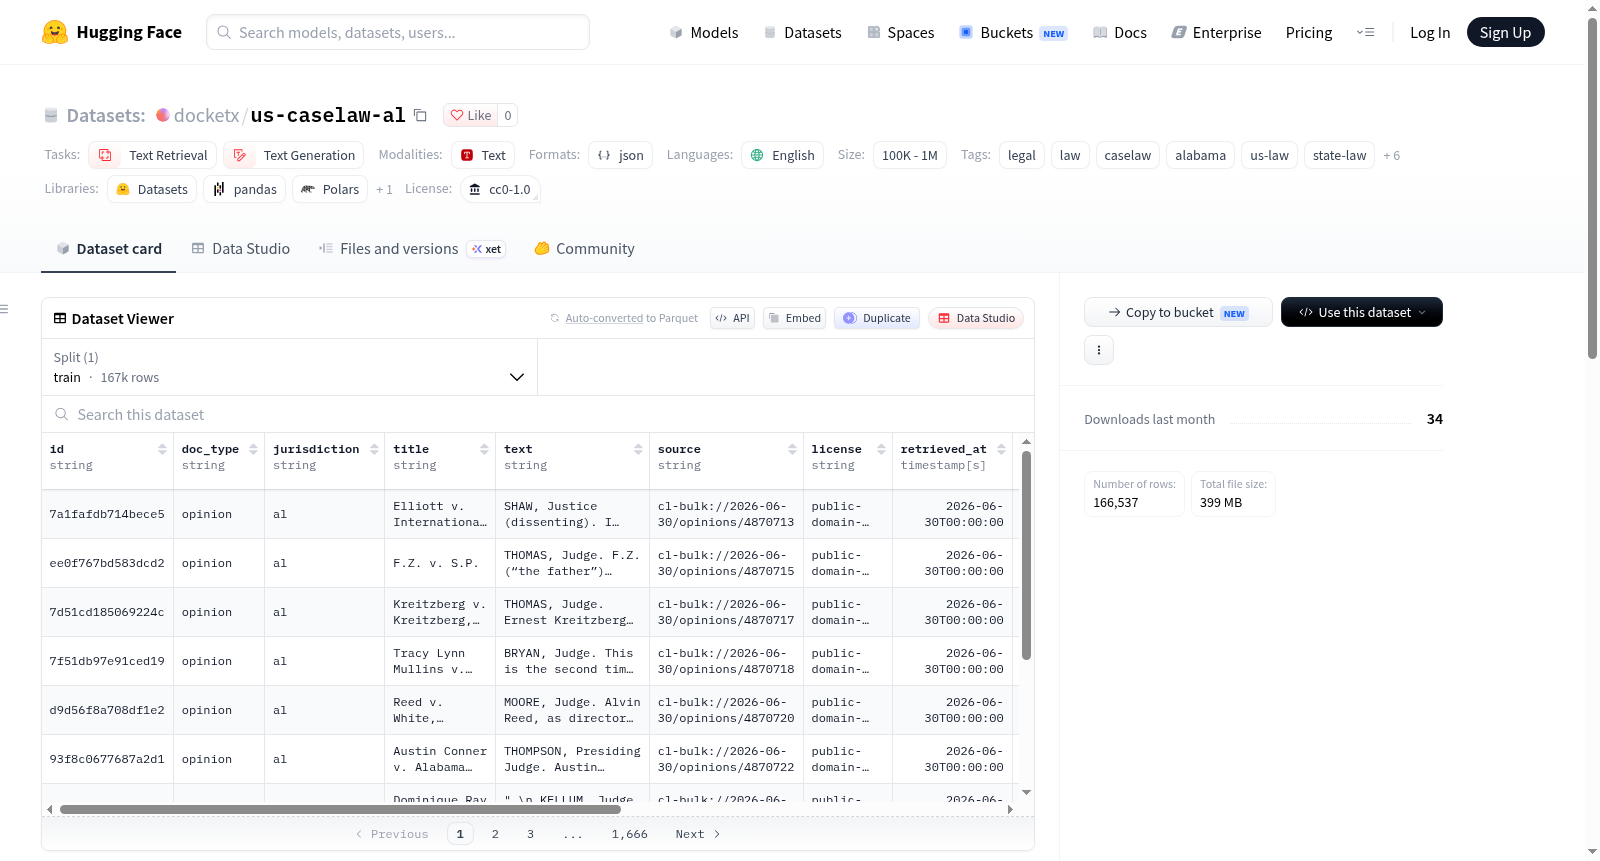This screenshot has width=1600, height=861.
Task: Sort by the jurisdiction column
Action: pos(374,449)
